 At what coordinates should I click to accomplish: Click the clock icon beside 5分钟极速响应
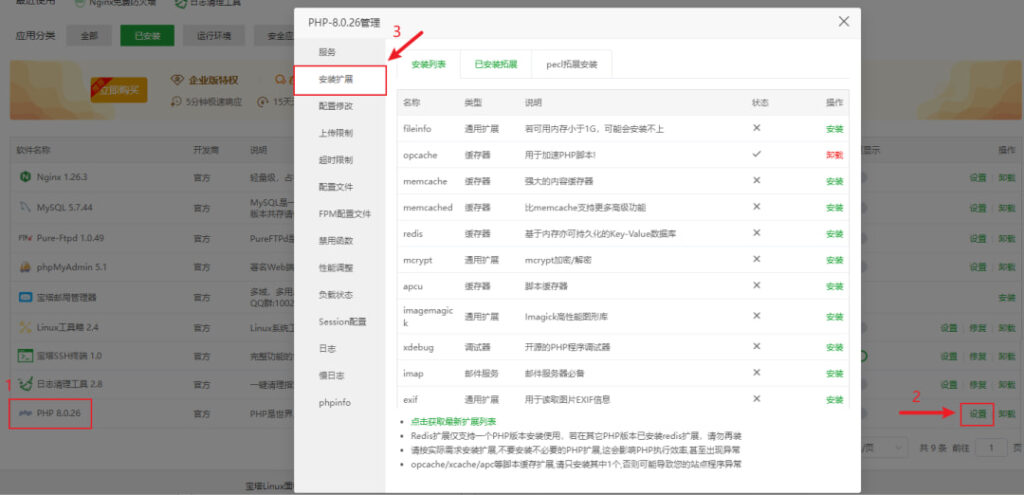click(x=176, y=101)
